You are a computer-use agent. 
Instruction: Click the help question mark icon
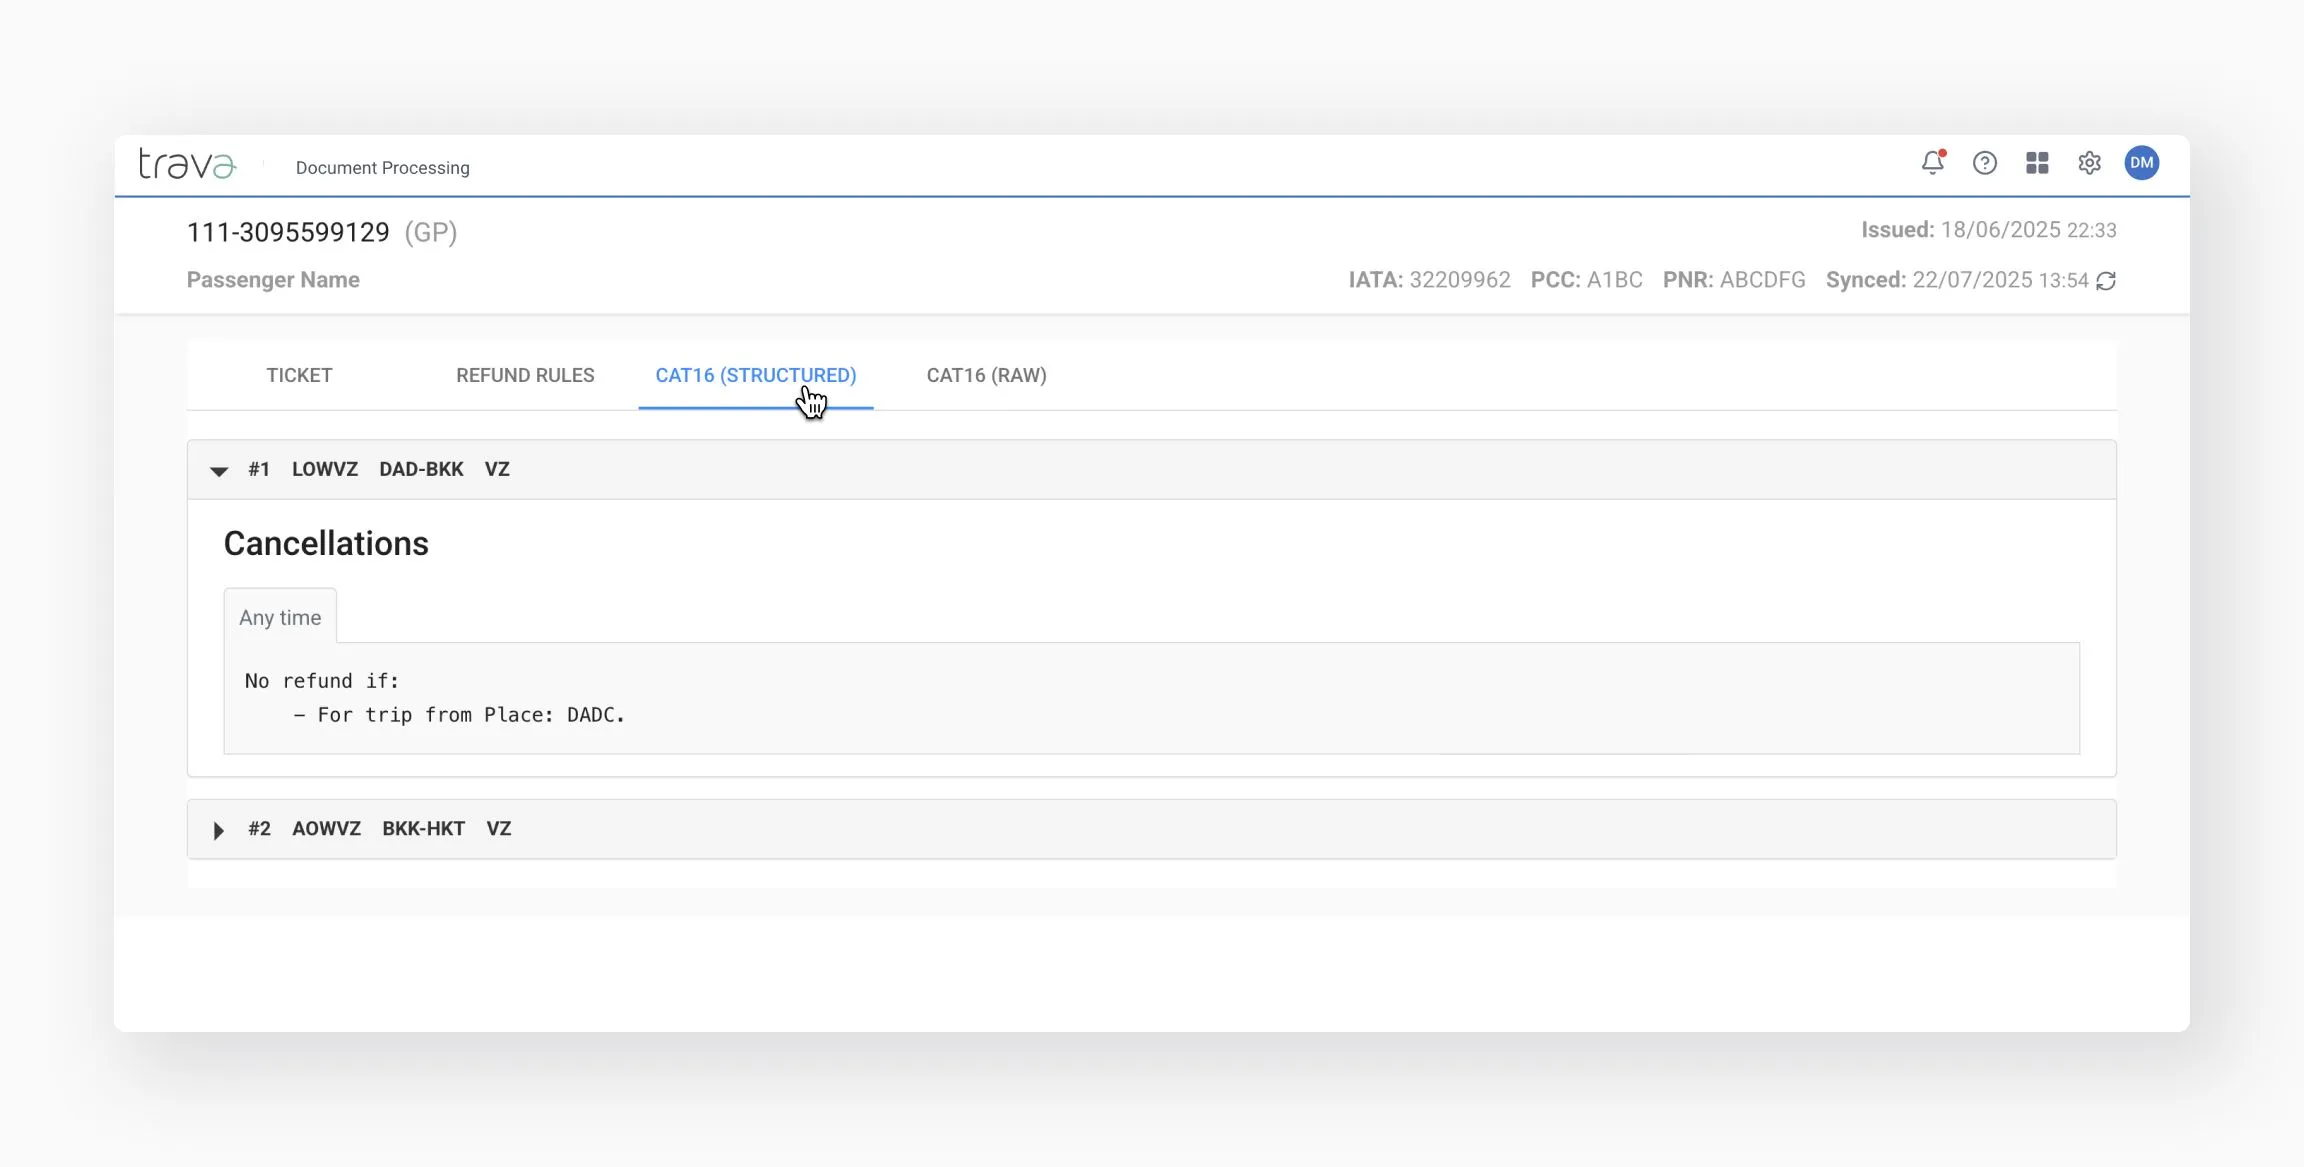click(x=1984, y=163)
